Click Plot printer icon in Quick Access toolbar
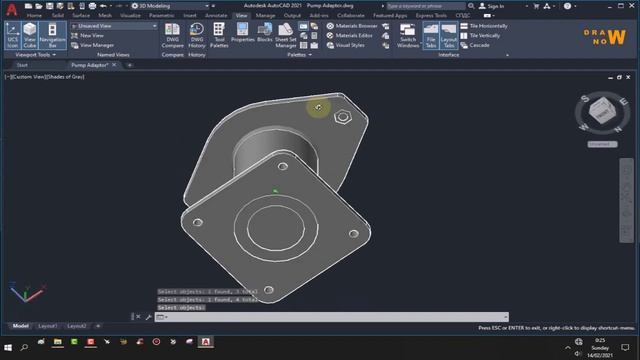The width and height of the screenshot is (640, 360). (93, 6)
